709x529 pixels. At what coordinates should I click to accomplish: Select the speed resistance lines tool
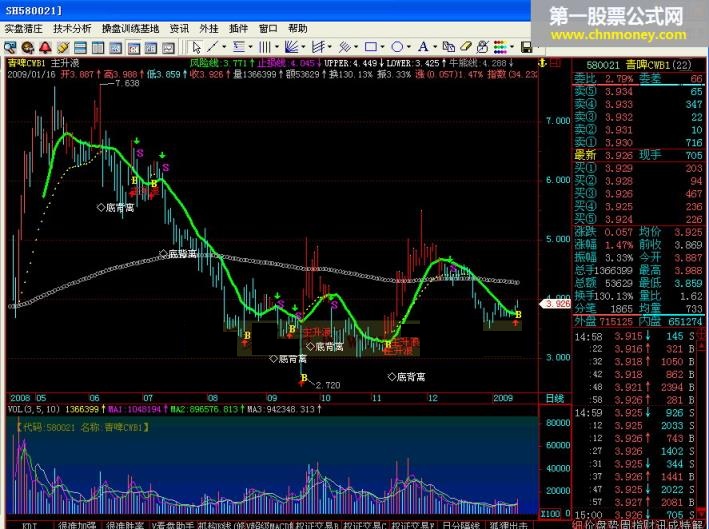[318, 47]
